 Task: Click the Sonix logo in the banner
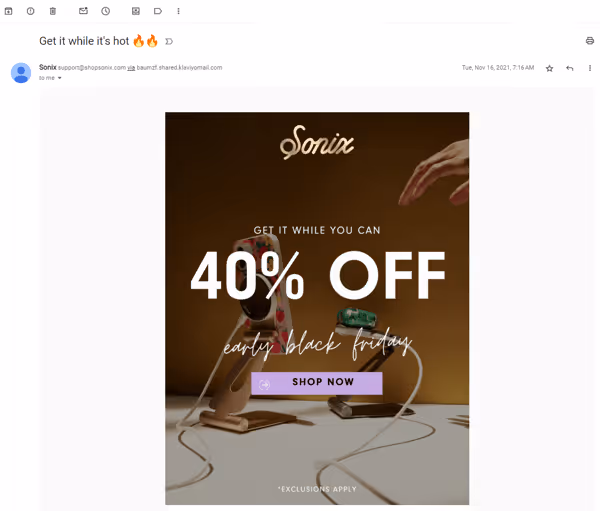[x=317, y=143]
